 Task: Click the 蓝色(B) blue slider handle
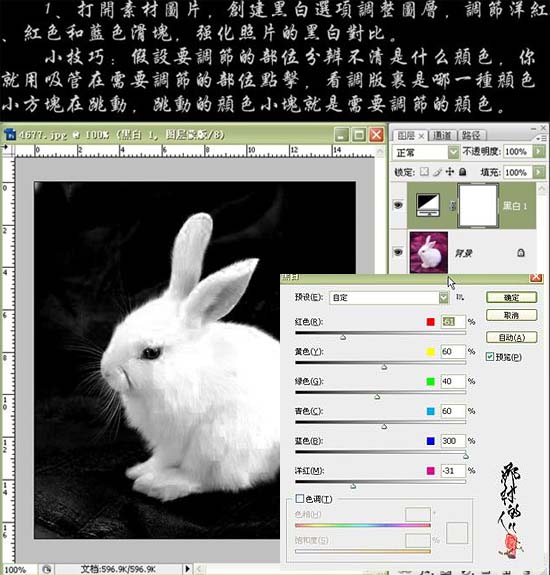point(466,456)
